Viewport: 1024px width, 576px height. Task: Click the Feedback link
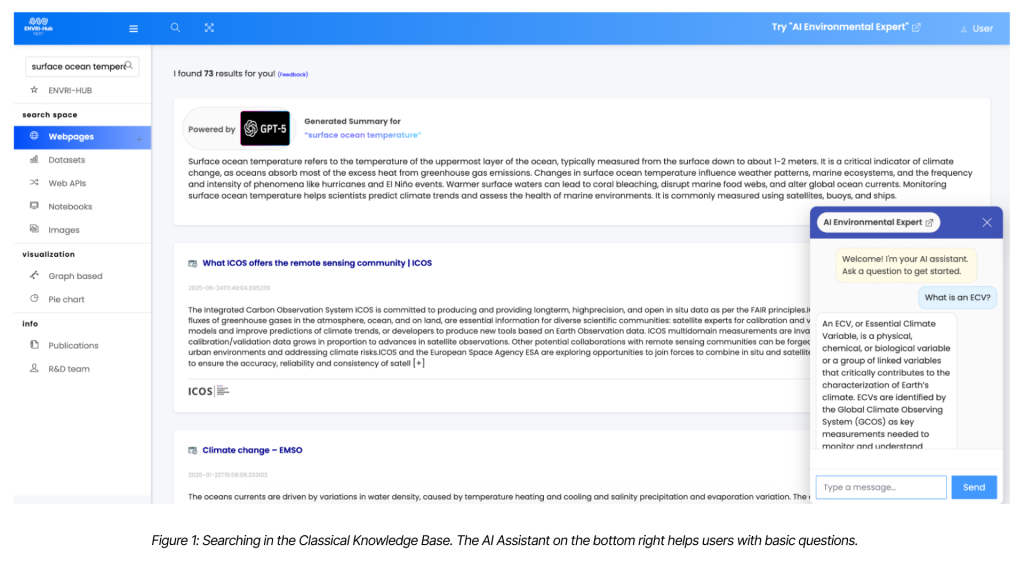[x=293, y=75]
